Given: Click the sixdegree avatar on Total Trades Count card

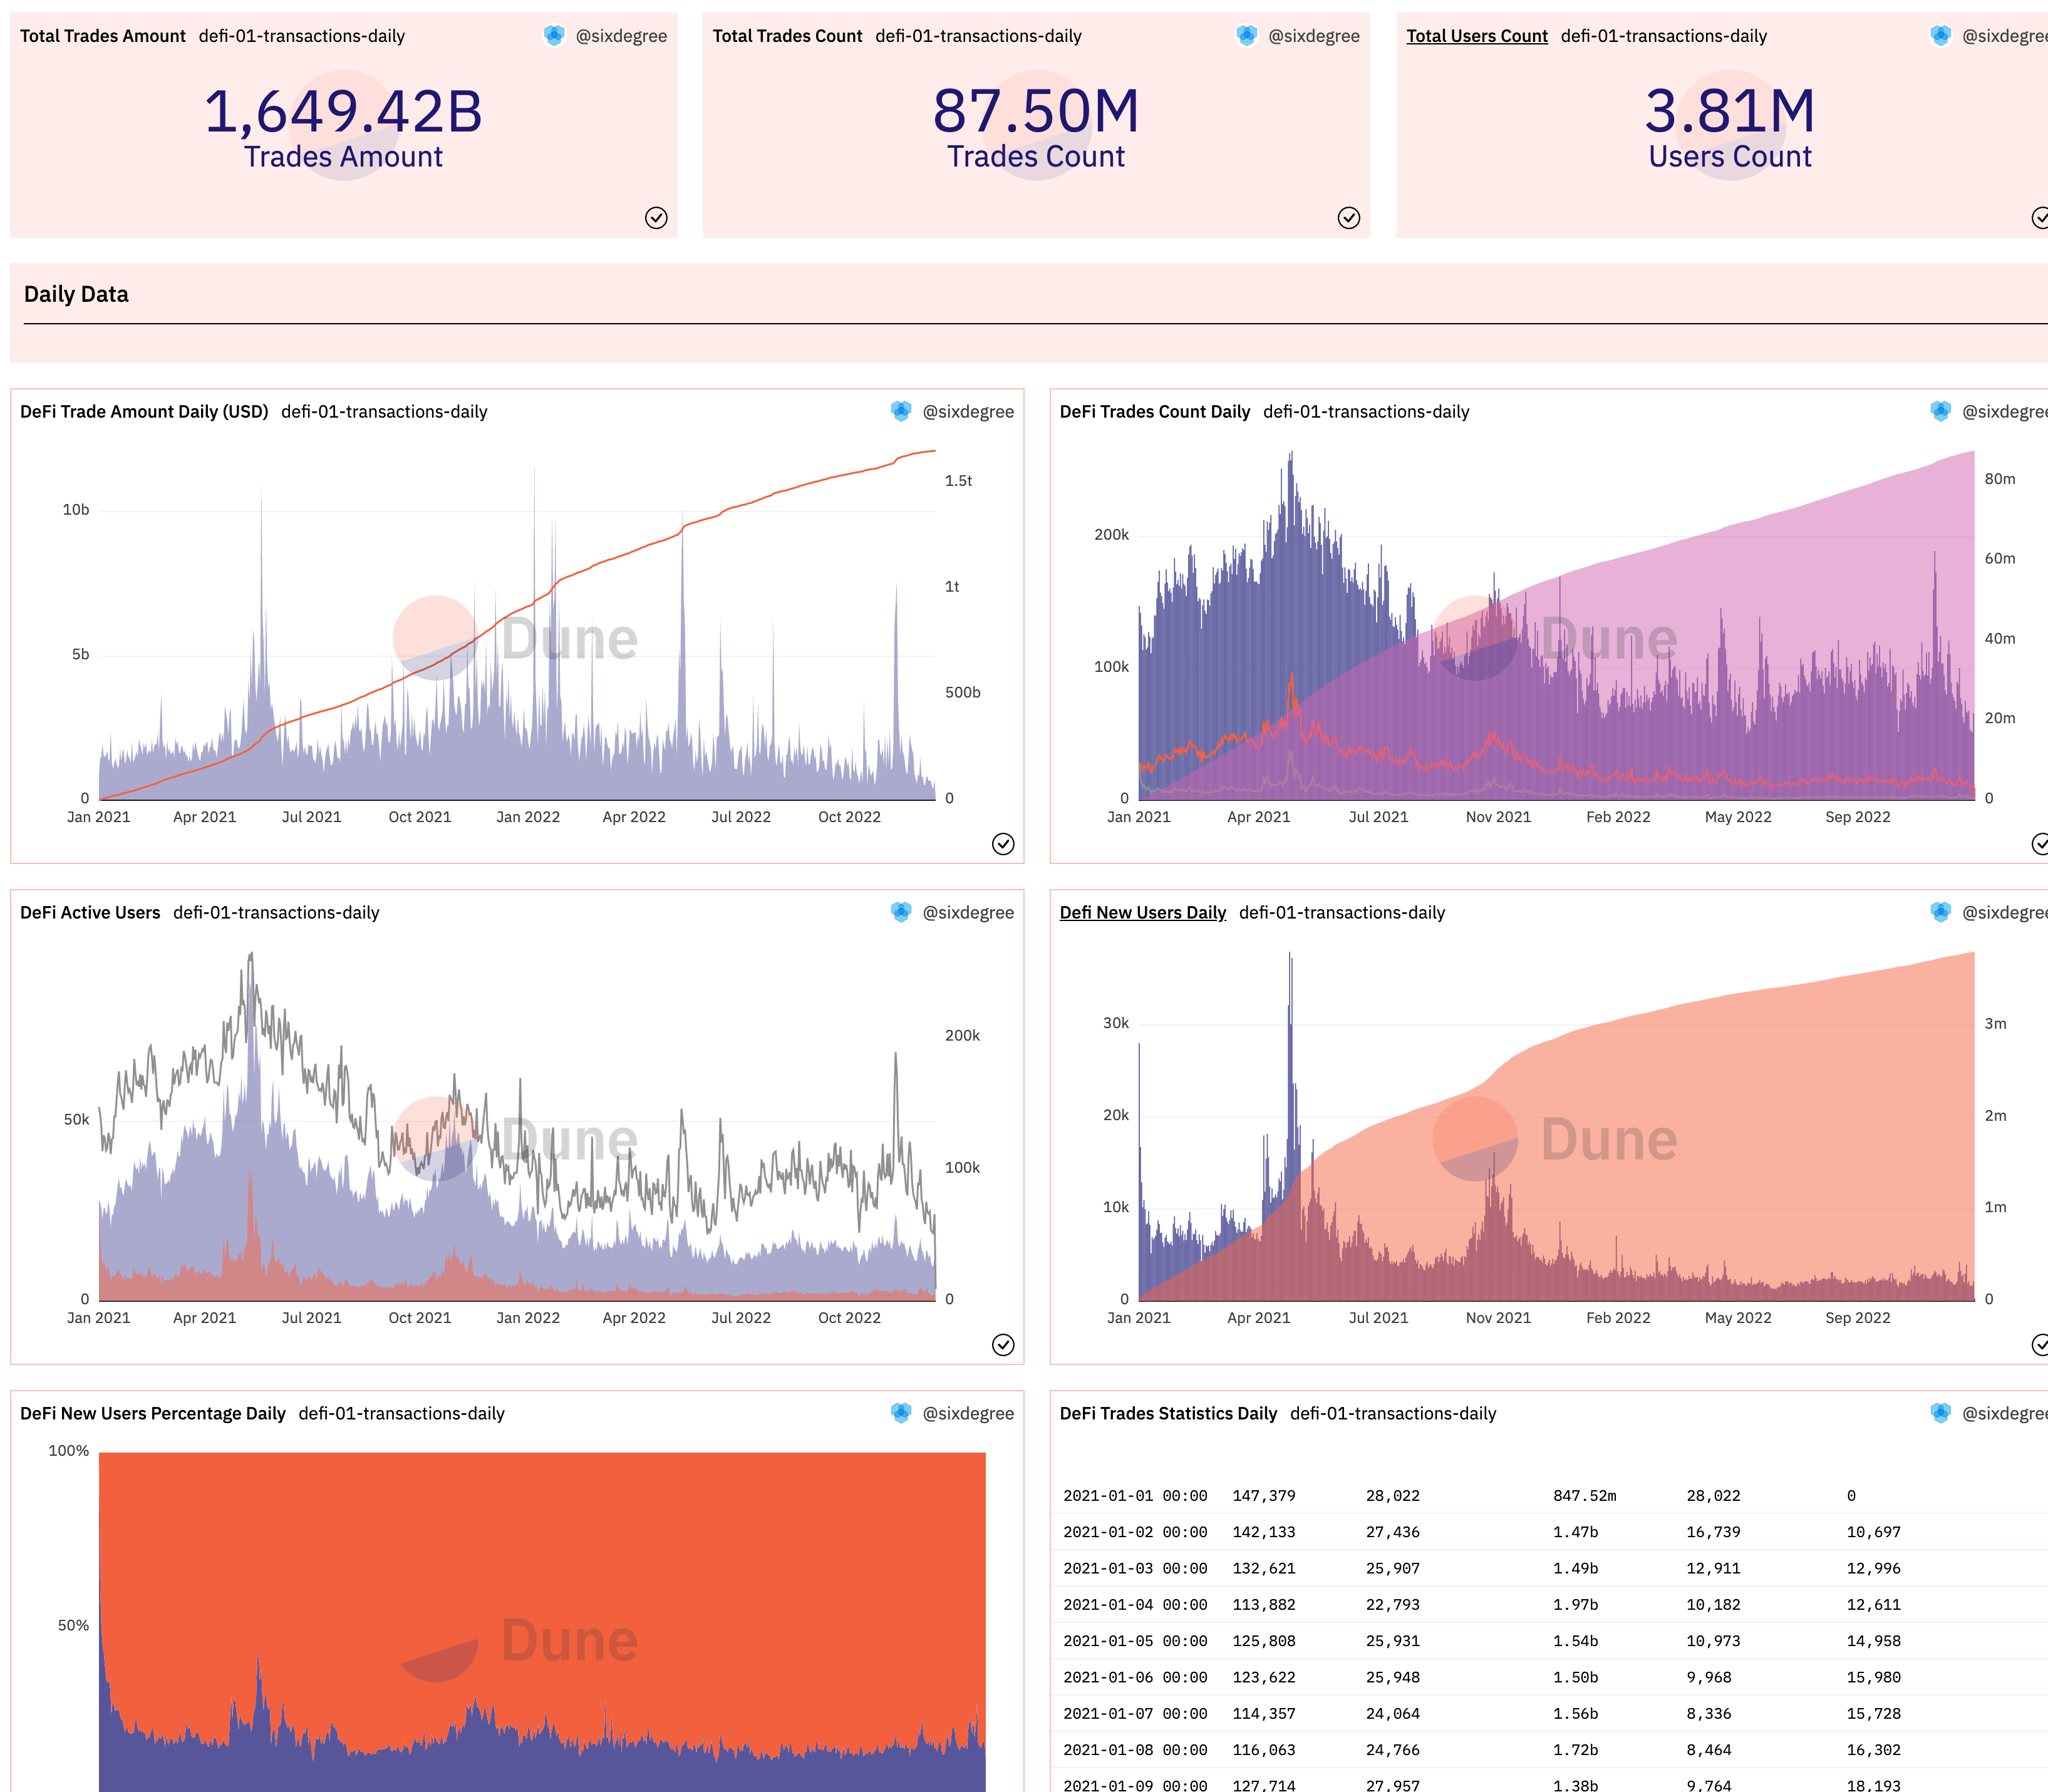Looking at the screenshot, I should point(1247,36).
